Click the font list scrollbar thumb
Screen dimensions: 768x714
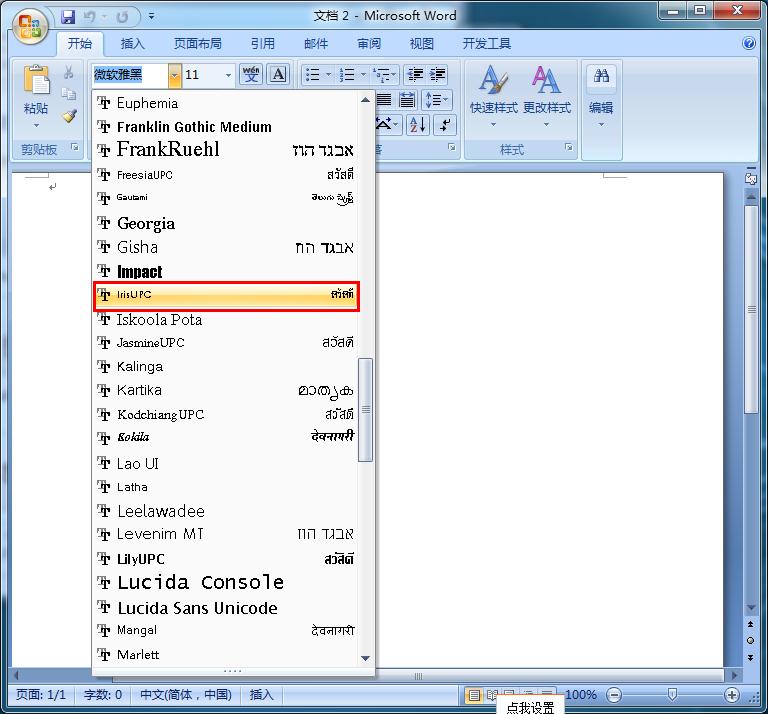coord(365,410)
